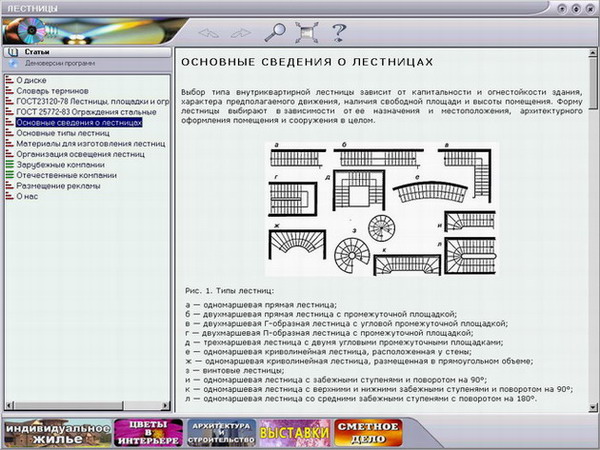The image size is (600, 450).
Task: Click the Цветы в интерьере banner
Action: 148,433
